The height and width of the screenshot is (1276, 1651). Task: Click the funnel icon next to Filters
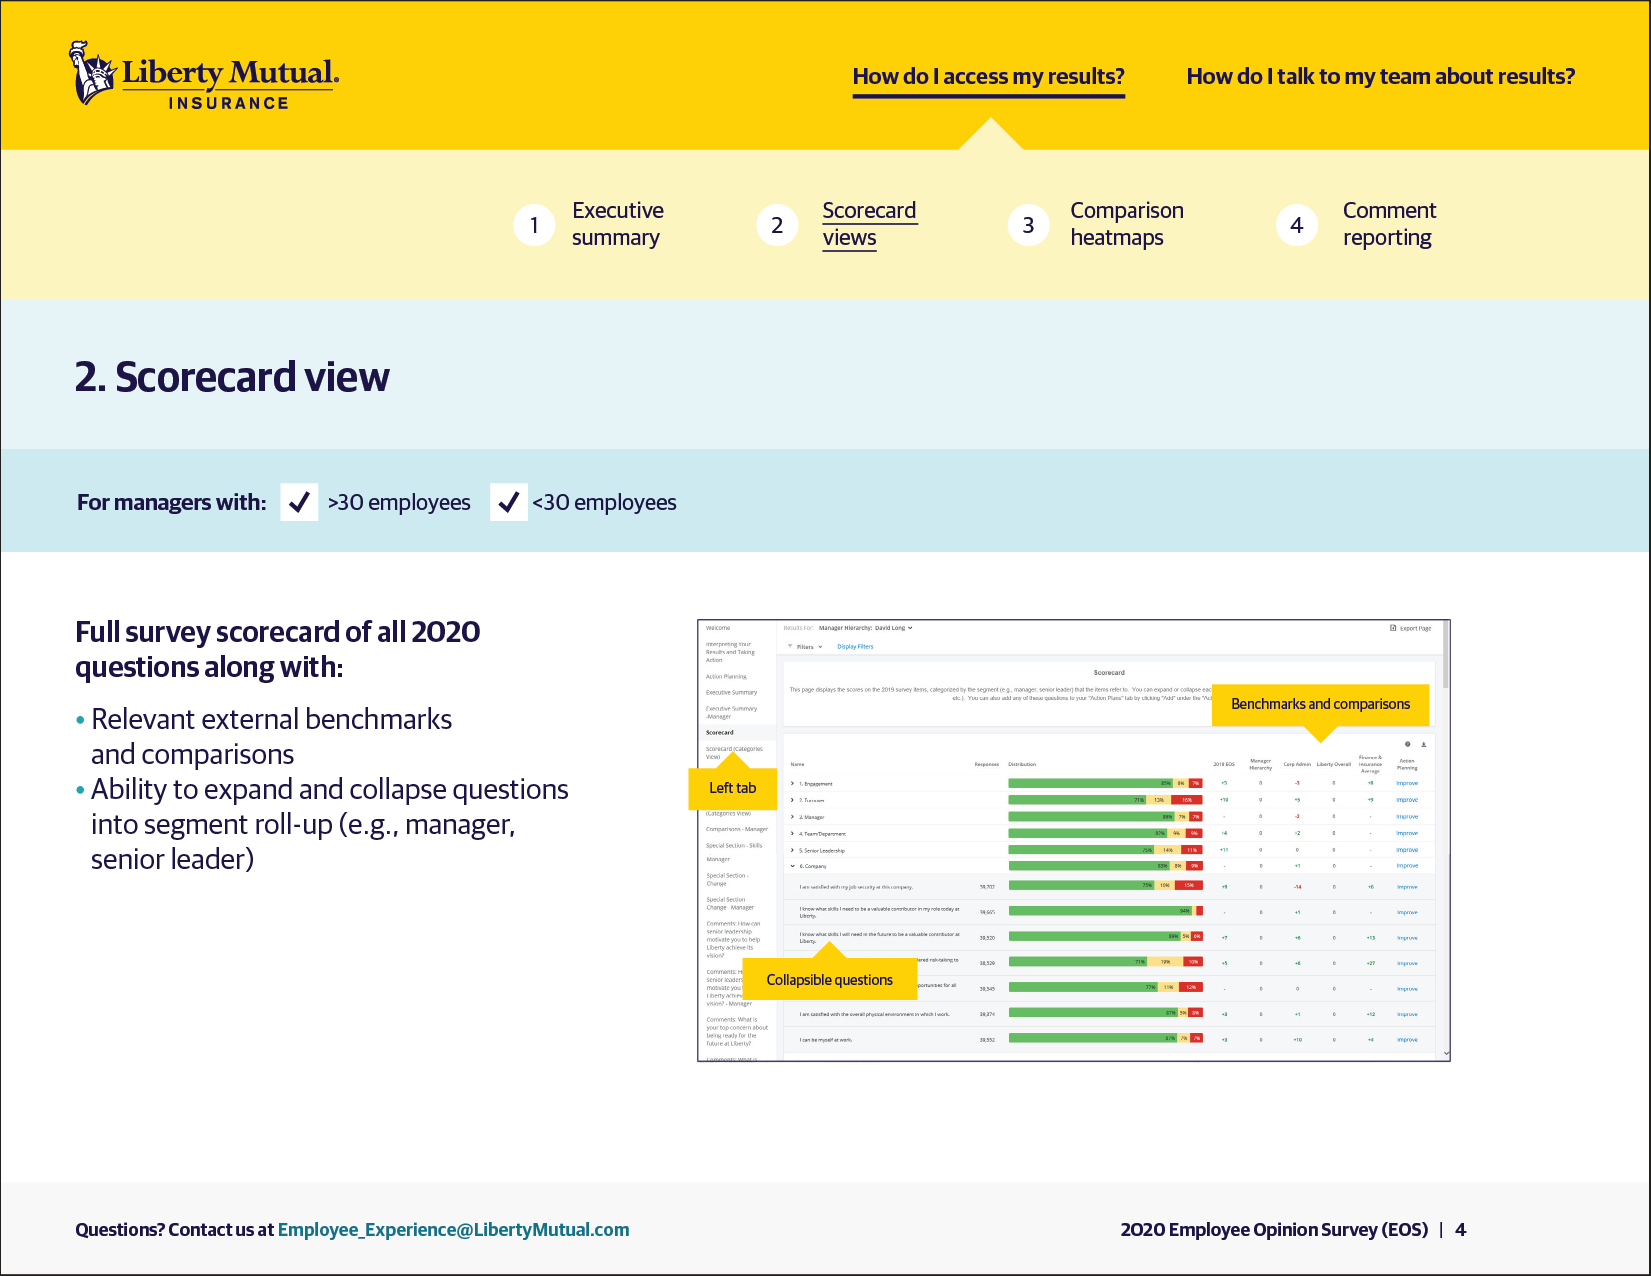tap(790, 646)
